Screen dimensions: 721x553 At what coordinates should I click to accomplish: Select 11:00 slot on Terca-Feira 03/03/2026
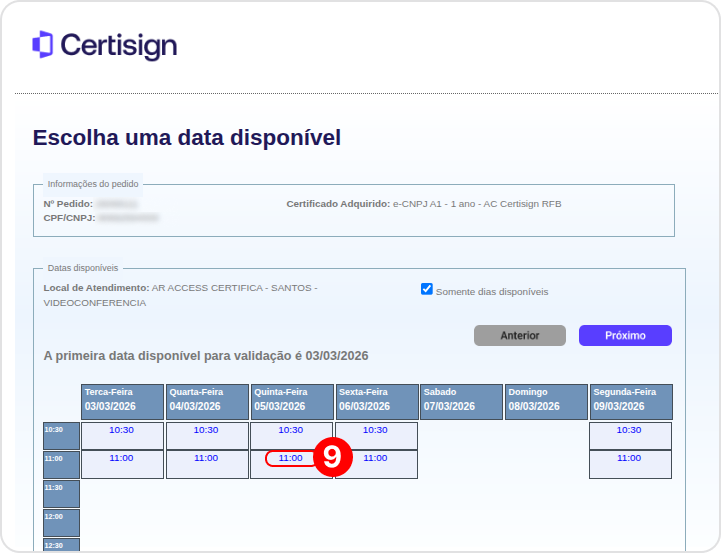[121, 458]
